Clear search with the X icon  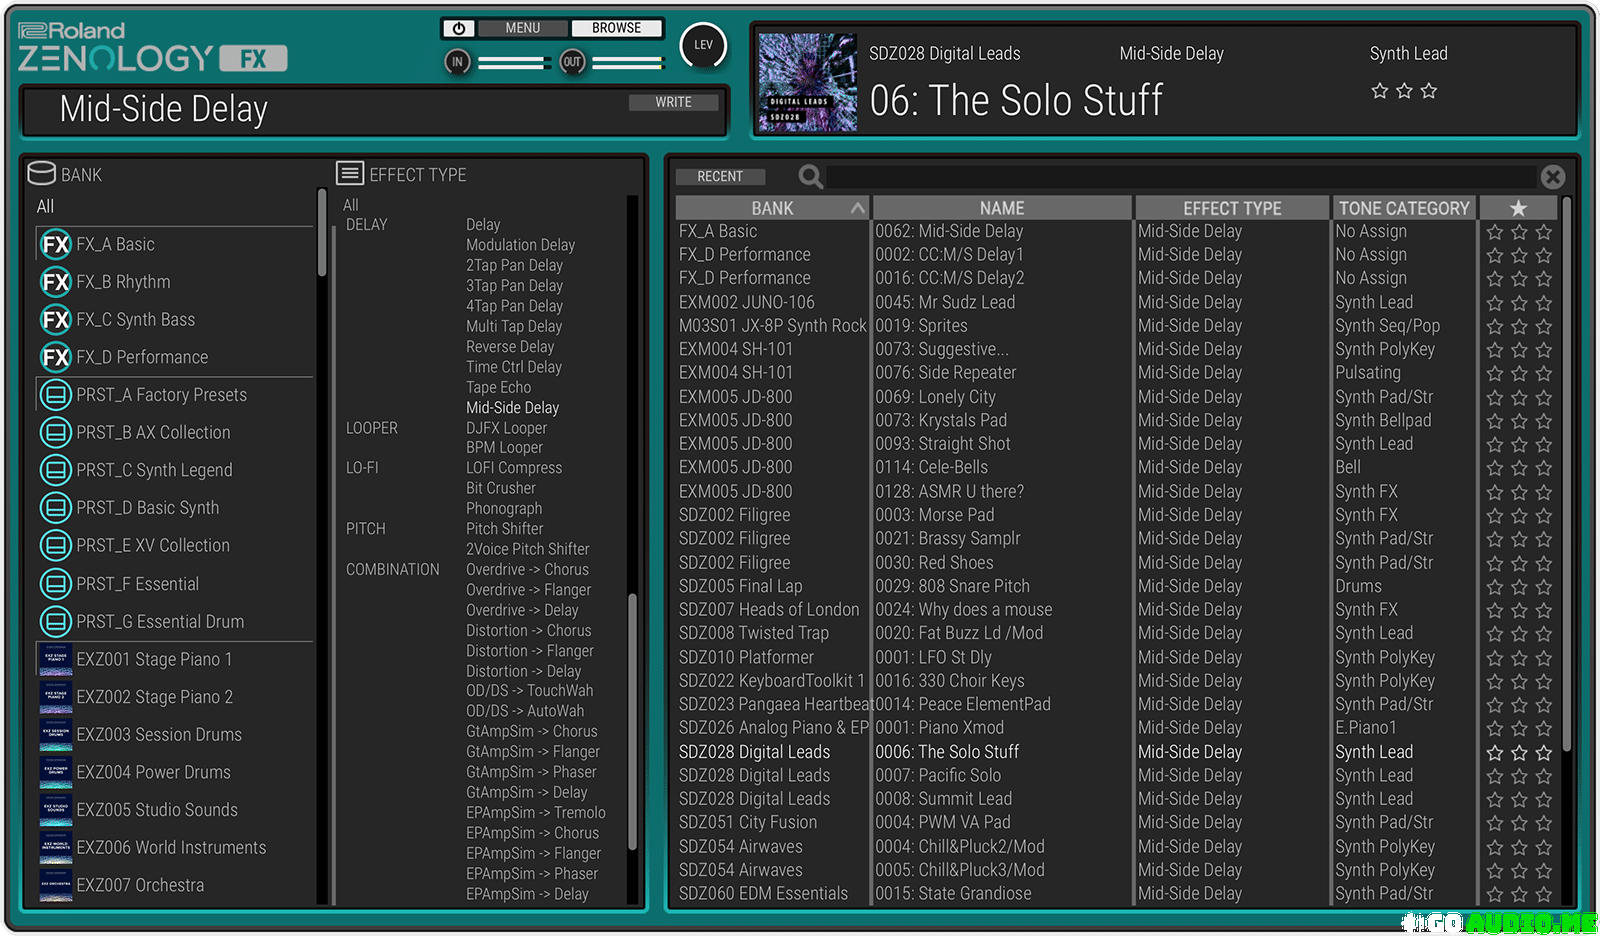pos(1552,177)
